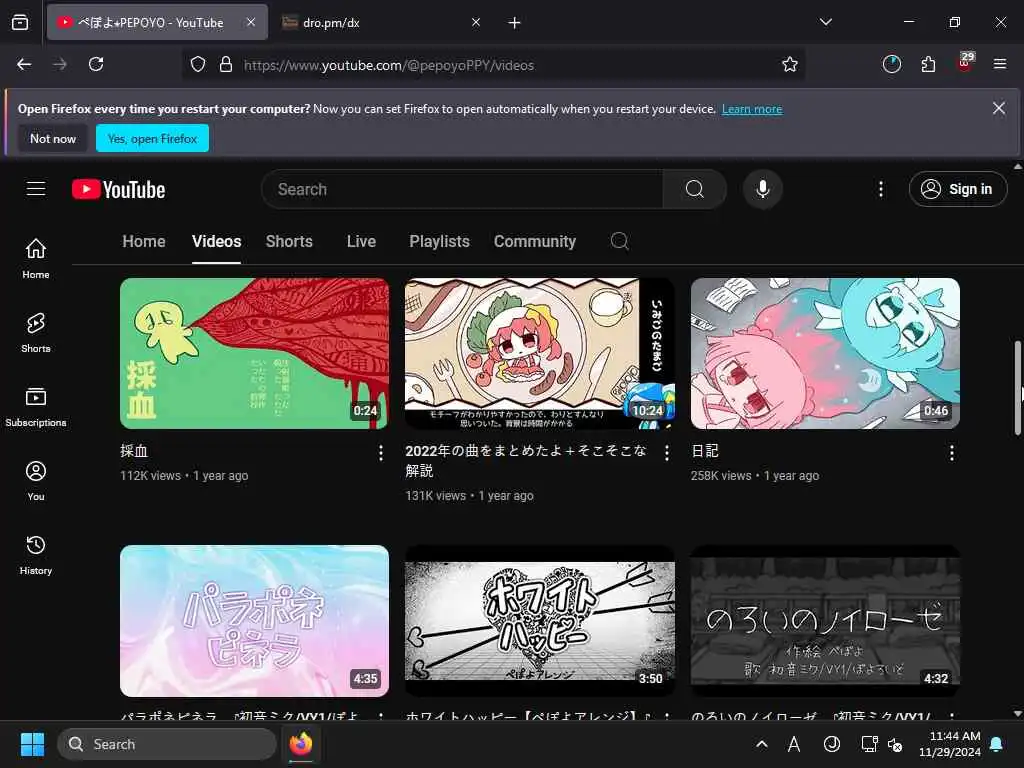1024x768 pixels.
Task: Reload the current page
Action: [96, 65]
